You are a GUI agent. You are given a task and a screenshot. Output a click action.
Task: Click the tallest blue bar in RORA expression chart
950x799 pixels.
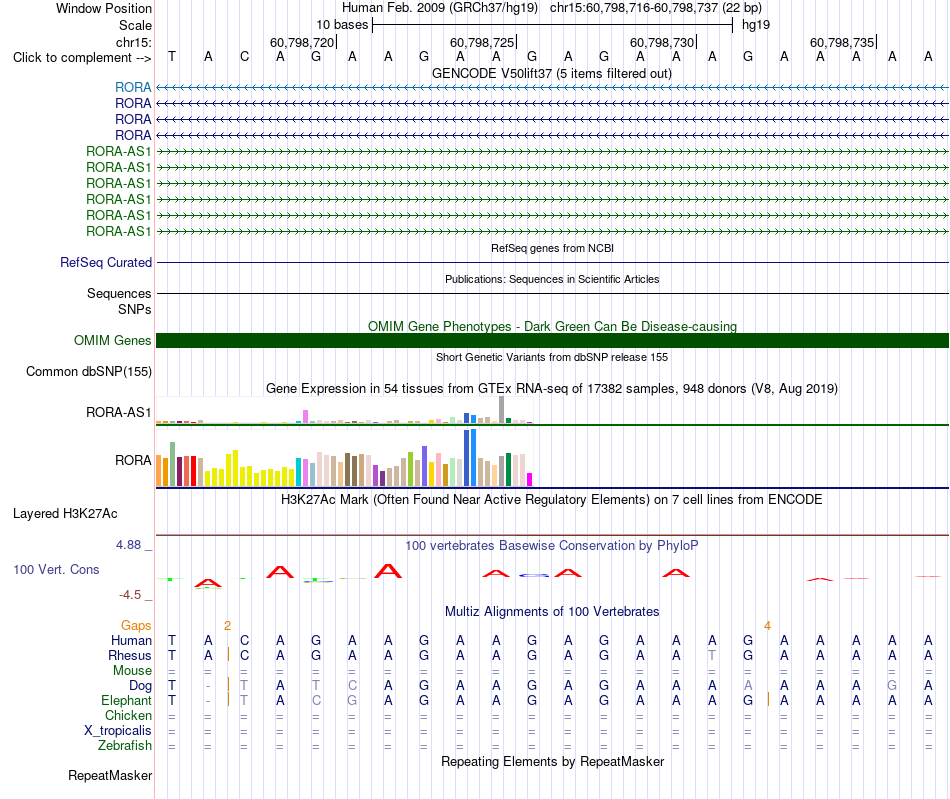[473, 457]
